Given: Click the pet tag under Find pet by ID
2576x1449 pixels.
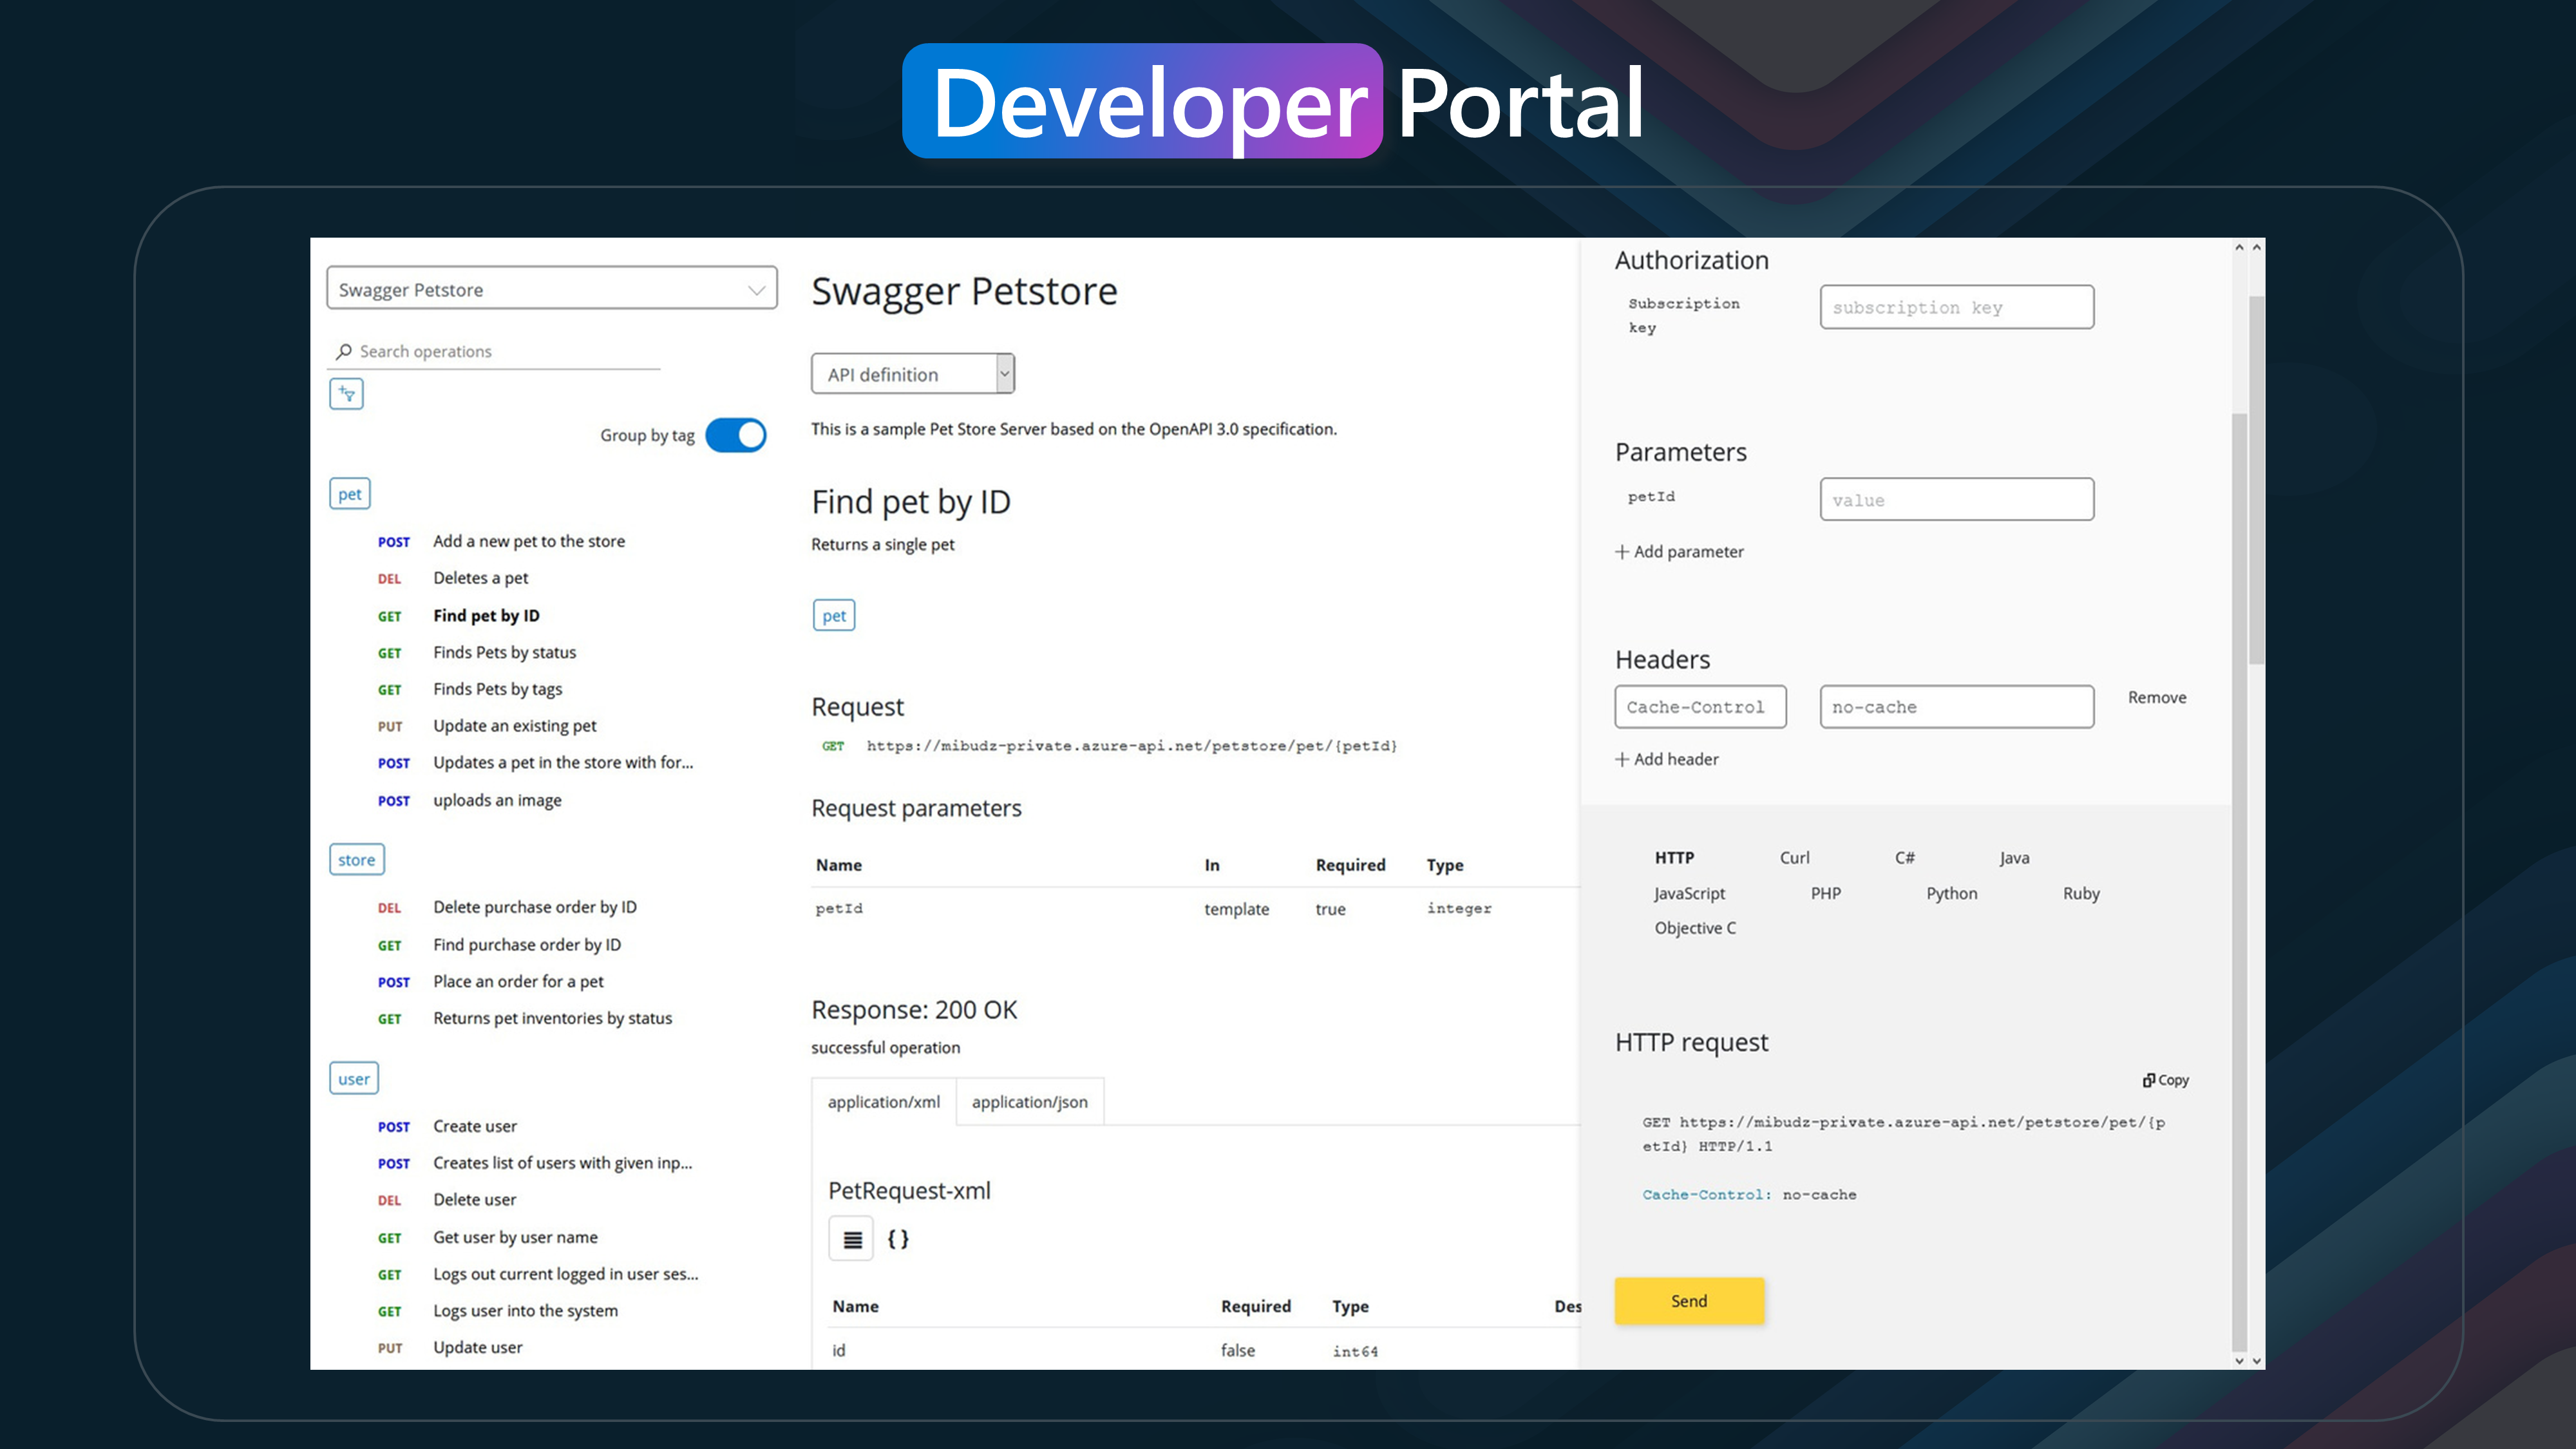Looking at the screenshot, I should coord(834,616).
